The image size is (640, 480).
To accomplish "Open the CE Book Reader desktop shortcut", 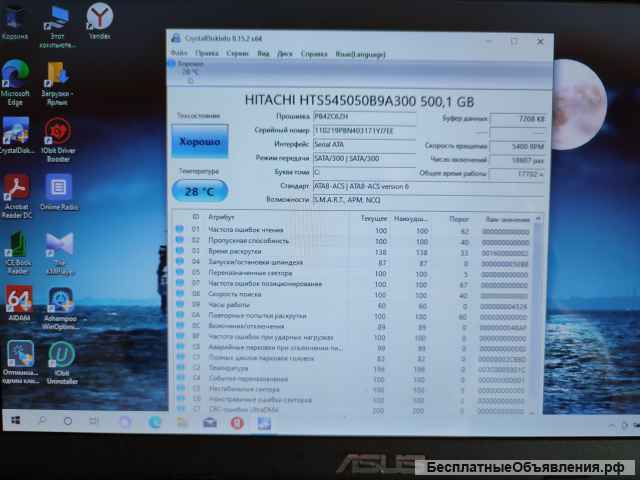I will point(17,252).
